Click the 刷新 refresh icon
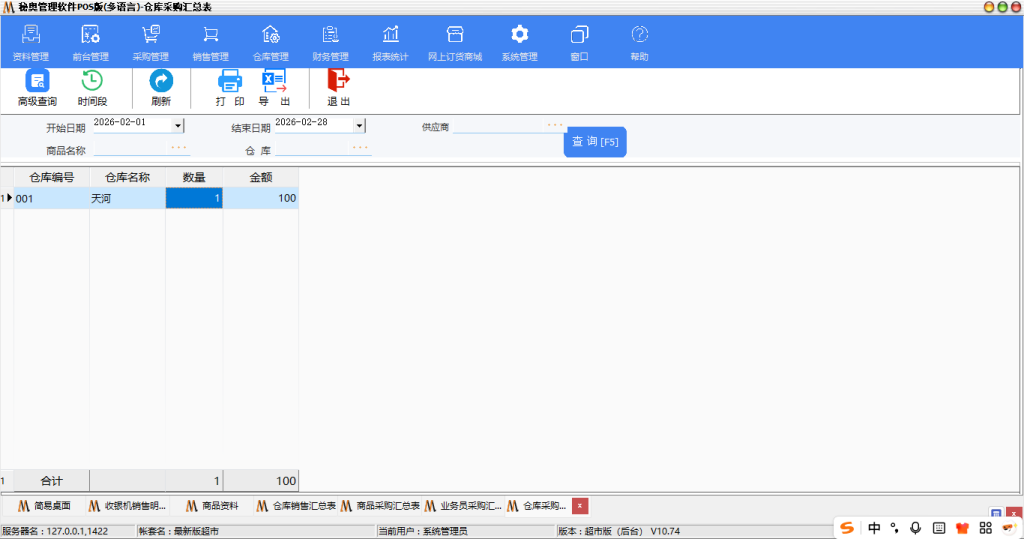 pyautogui.click(x=161, y=82)
